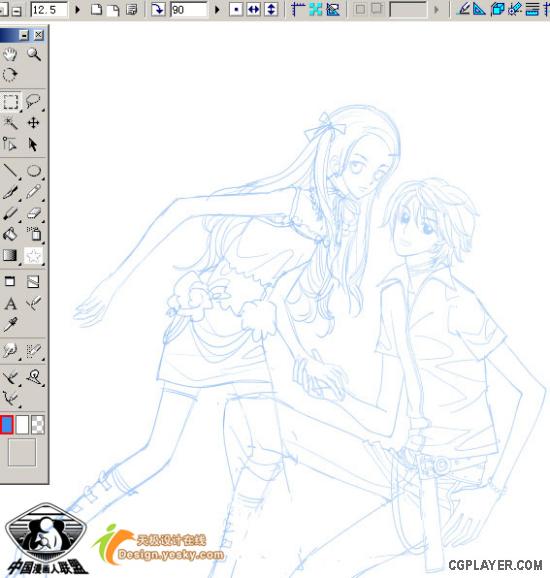Select the black Pointer arrow tool

(33, 144)
